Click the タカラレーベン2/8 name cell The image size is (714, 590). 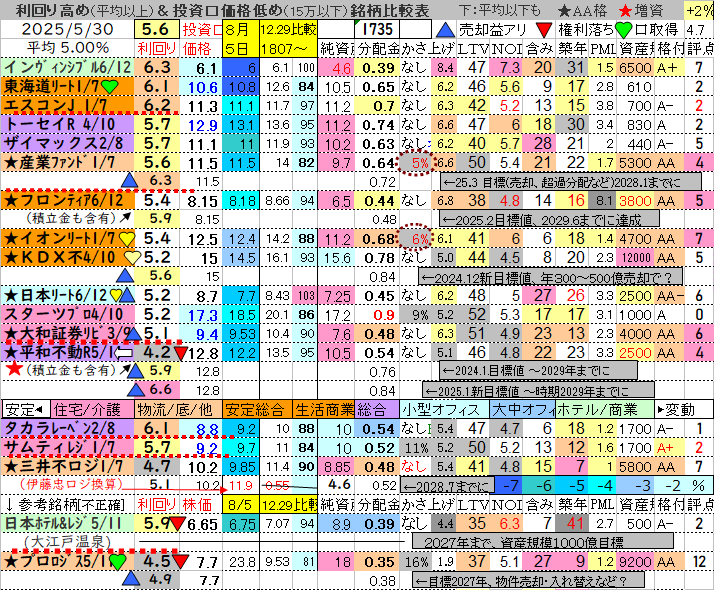coord(67,428)
